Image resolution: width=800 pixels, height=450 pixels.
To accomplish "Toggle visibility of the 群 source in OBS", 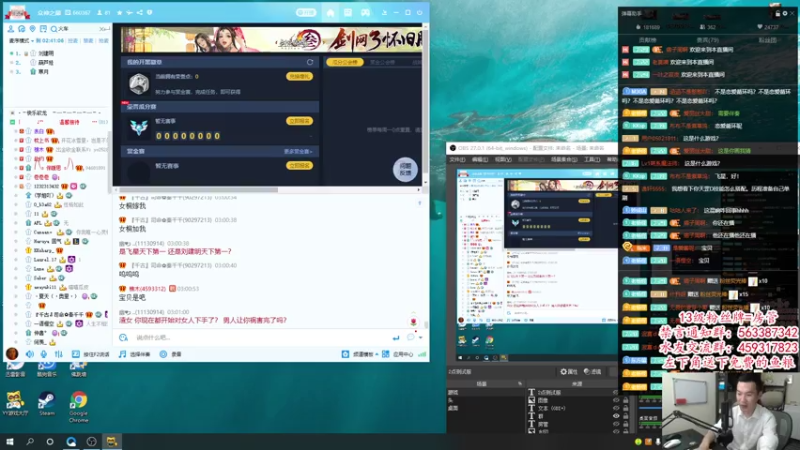I will pyautogui.click(x=615, y=416).
